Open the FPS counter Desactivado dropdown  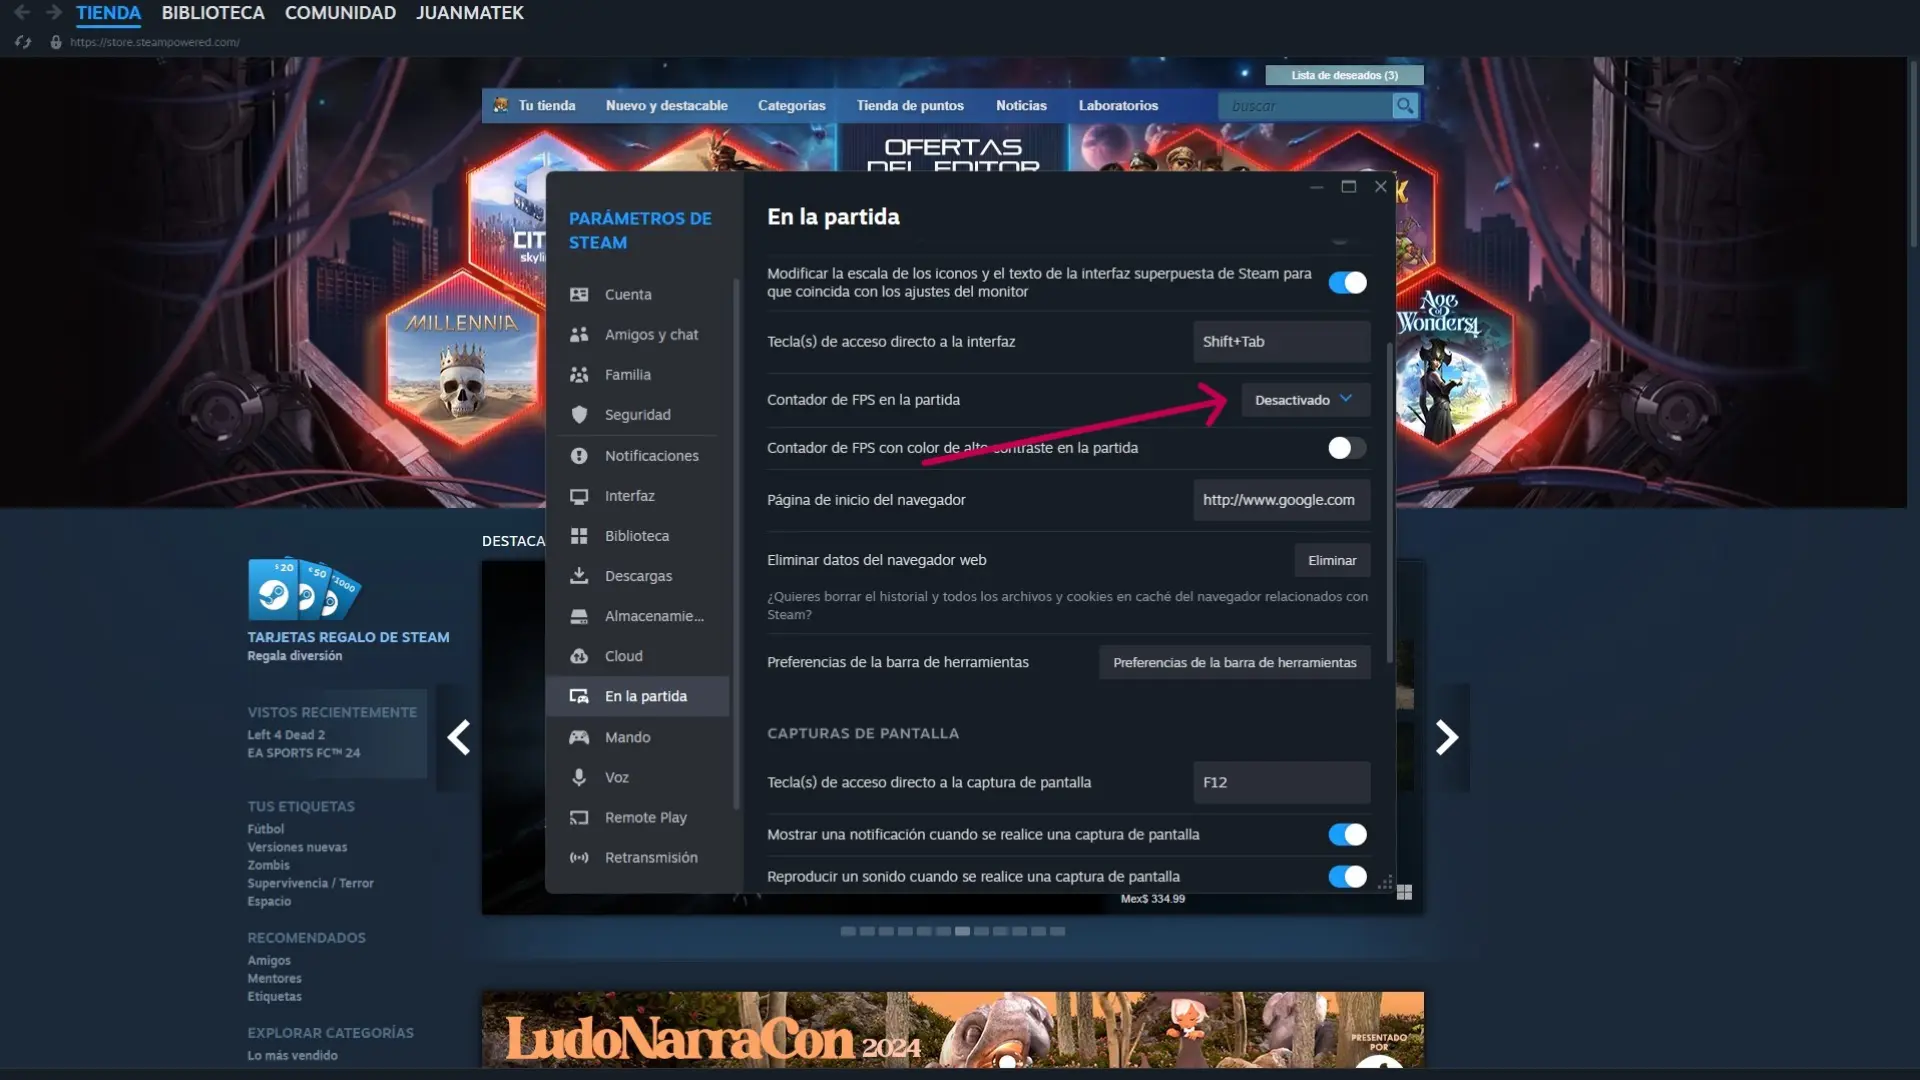(1304, 400)
